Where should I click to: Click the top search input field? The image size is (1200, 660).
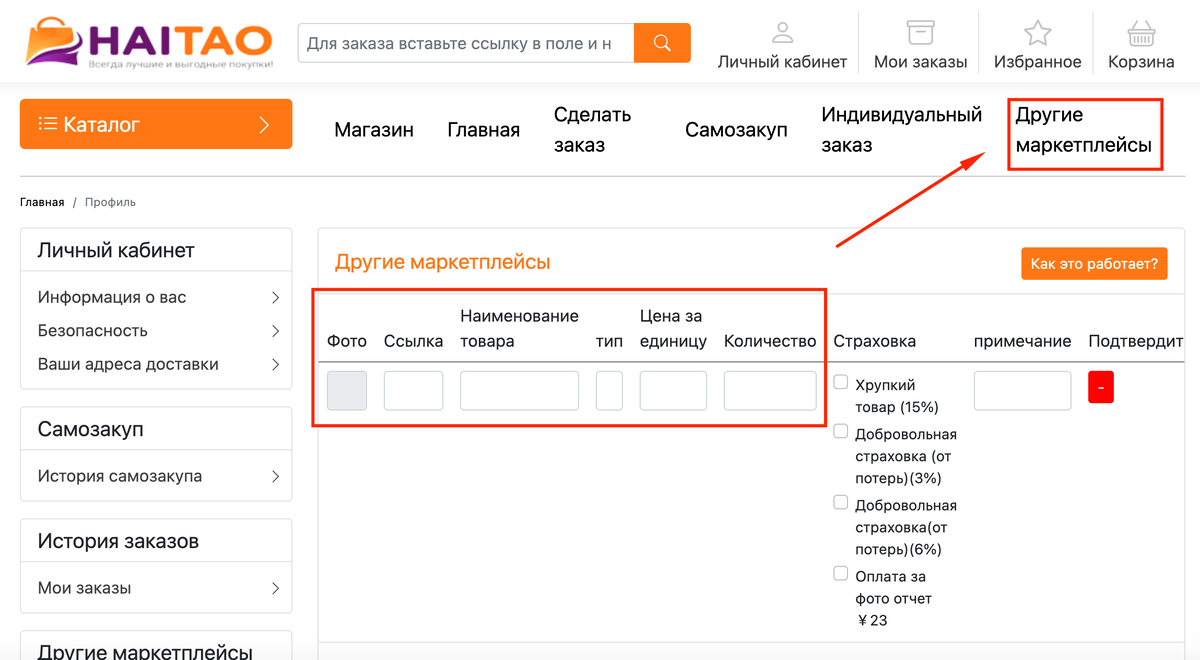tap(466, 43)
